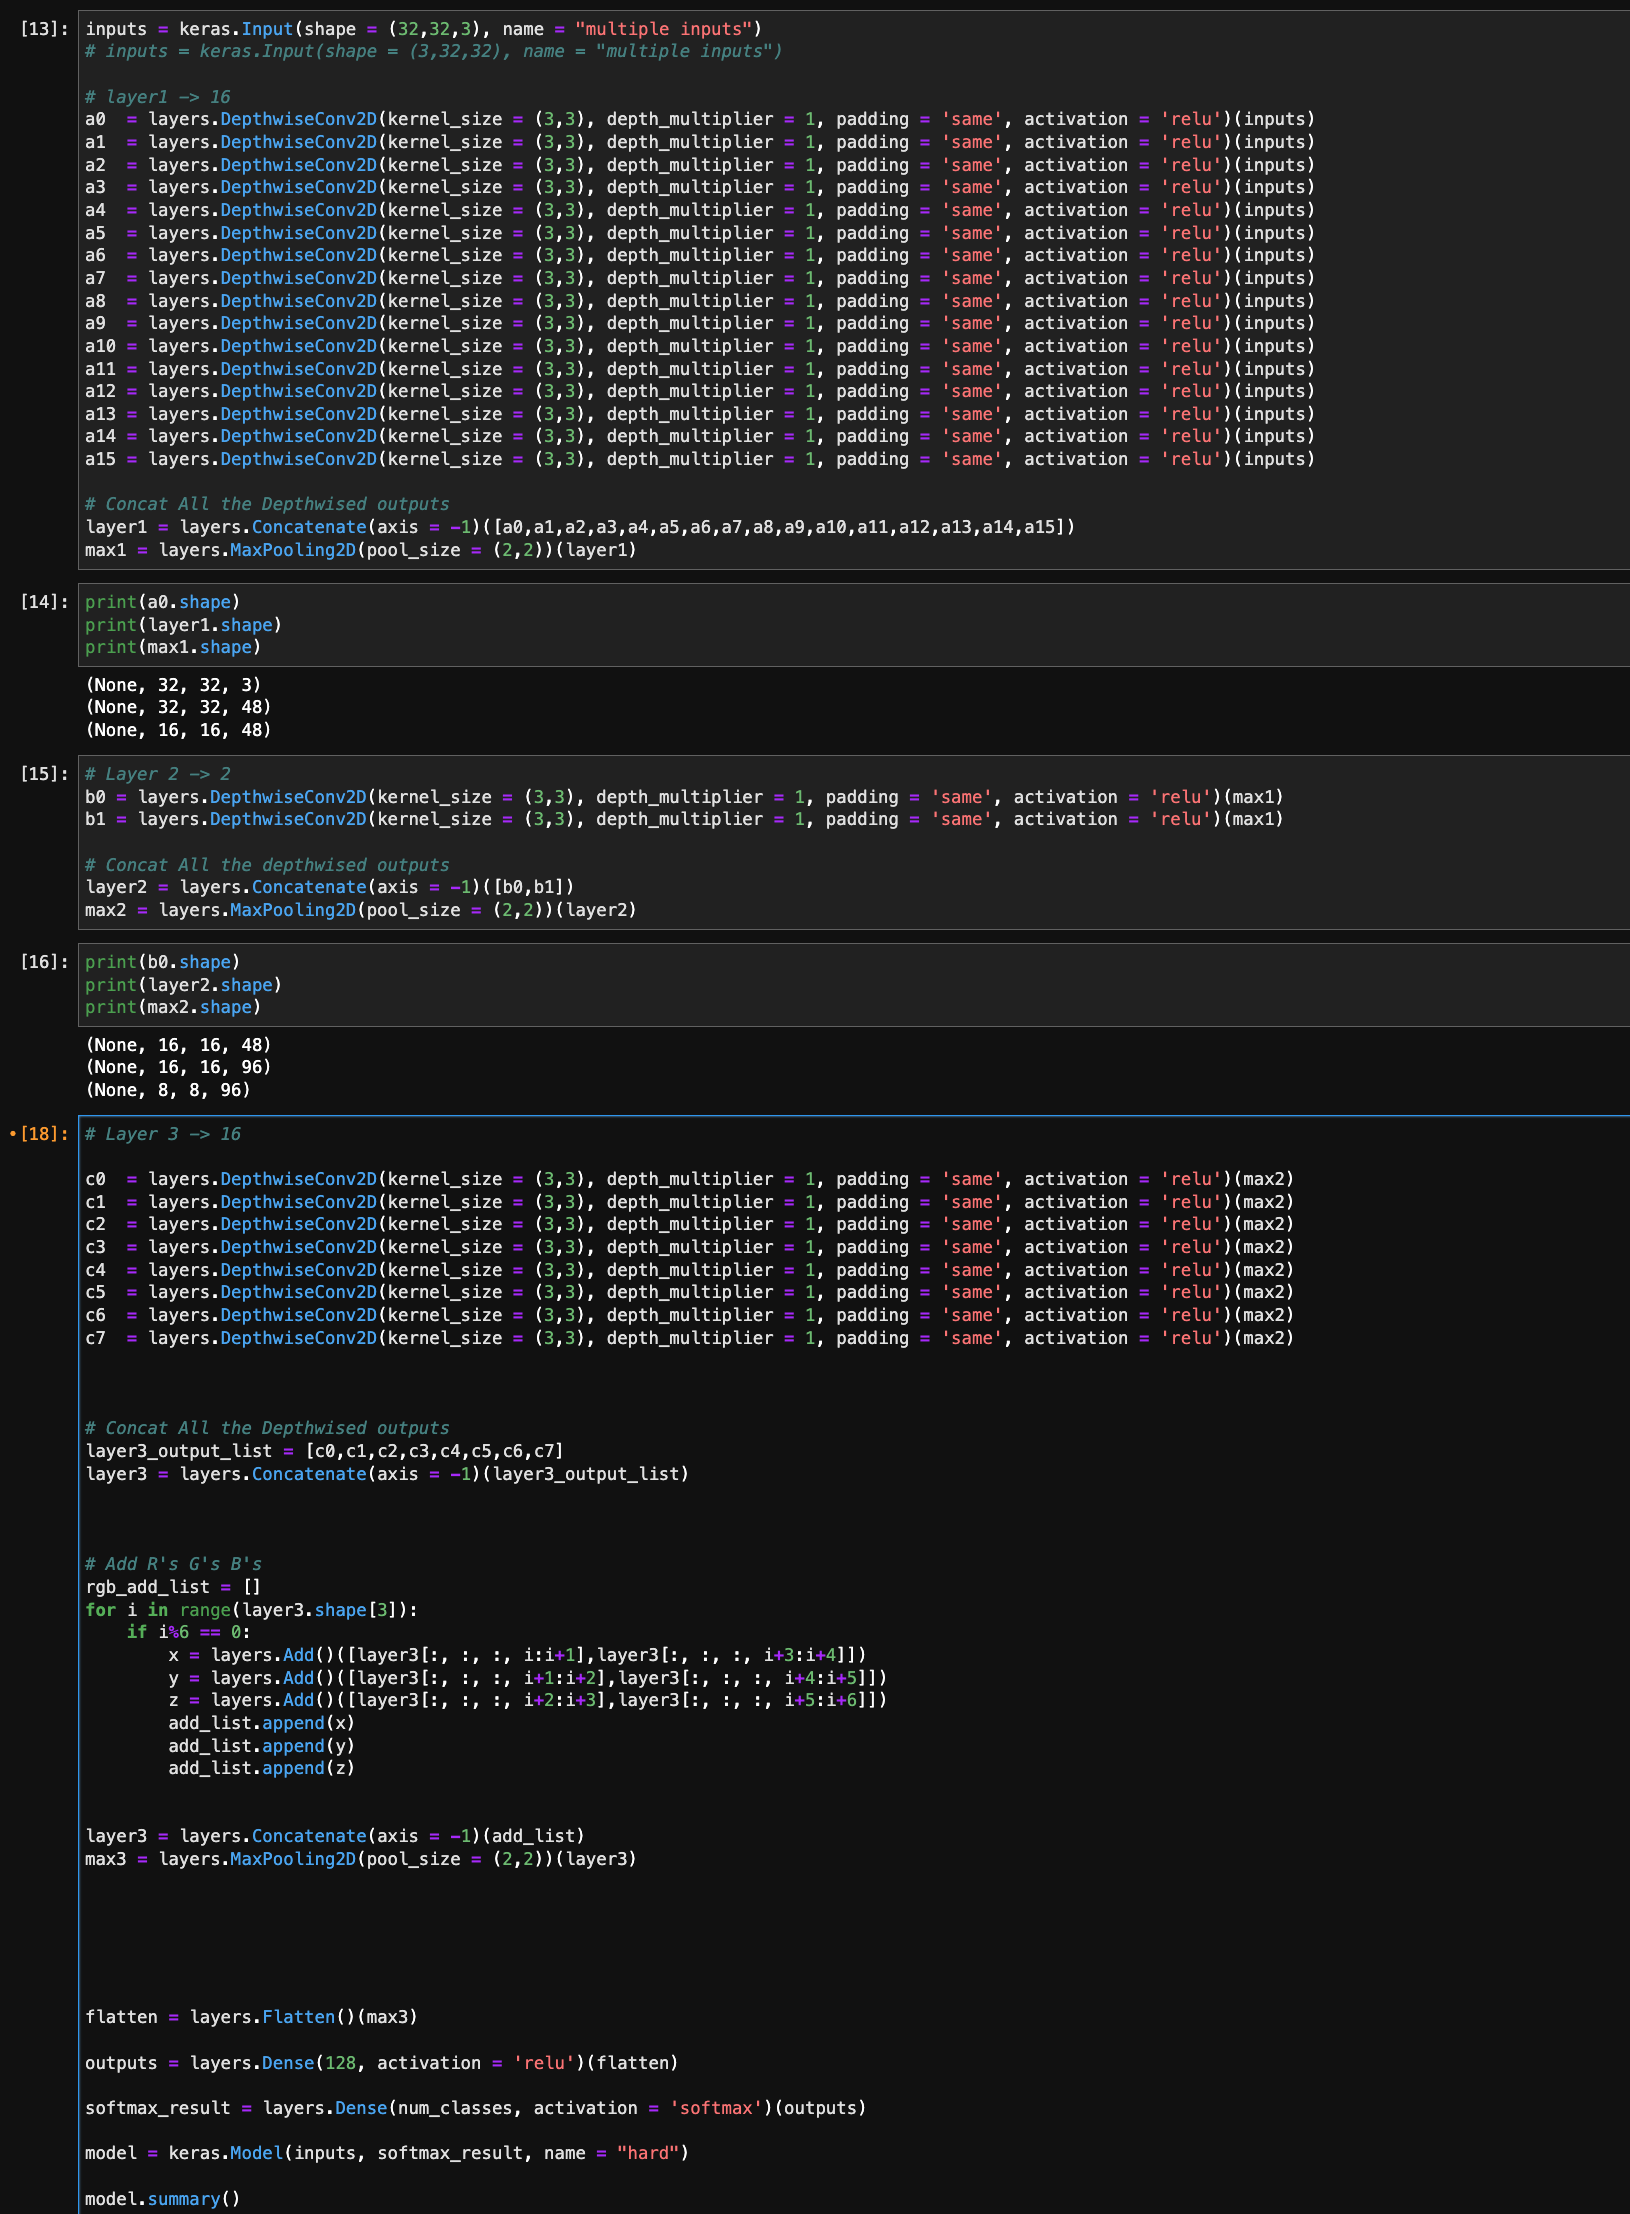Place cursor in the a15 DepthwiseConv2D line
Image resolution: width=1630 pixels, height=2214 pixels.
click(x=699, y=459)
